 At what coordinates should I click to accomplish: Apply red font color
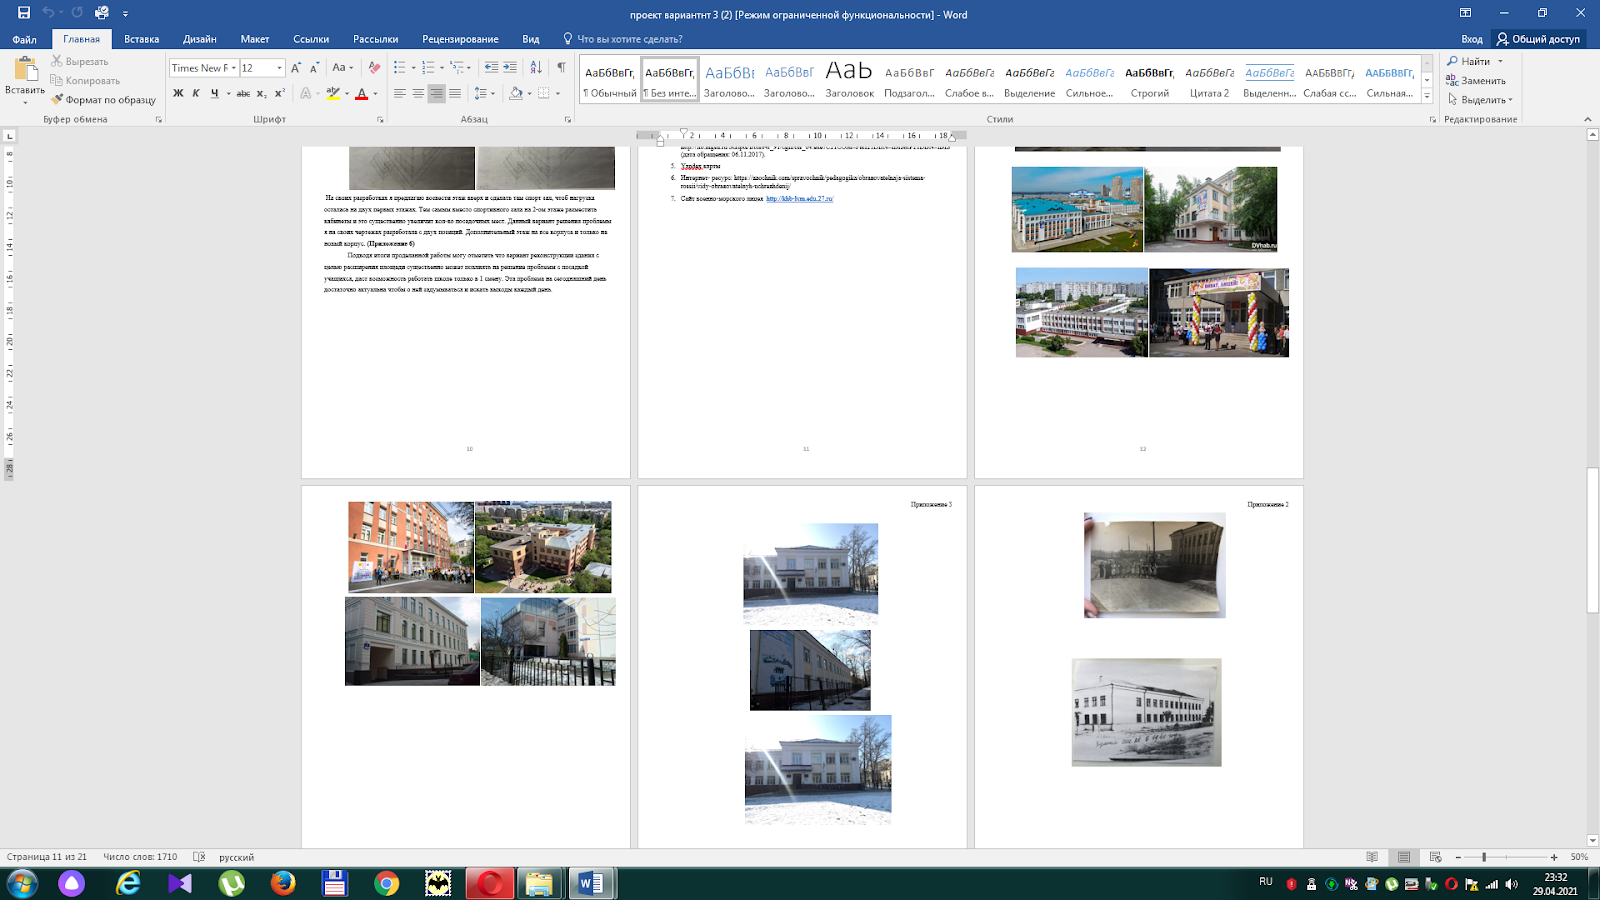pos(361,93)
